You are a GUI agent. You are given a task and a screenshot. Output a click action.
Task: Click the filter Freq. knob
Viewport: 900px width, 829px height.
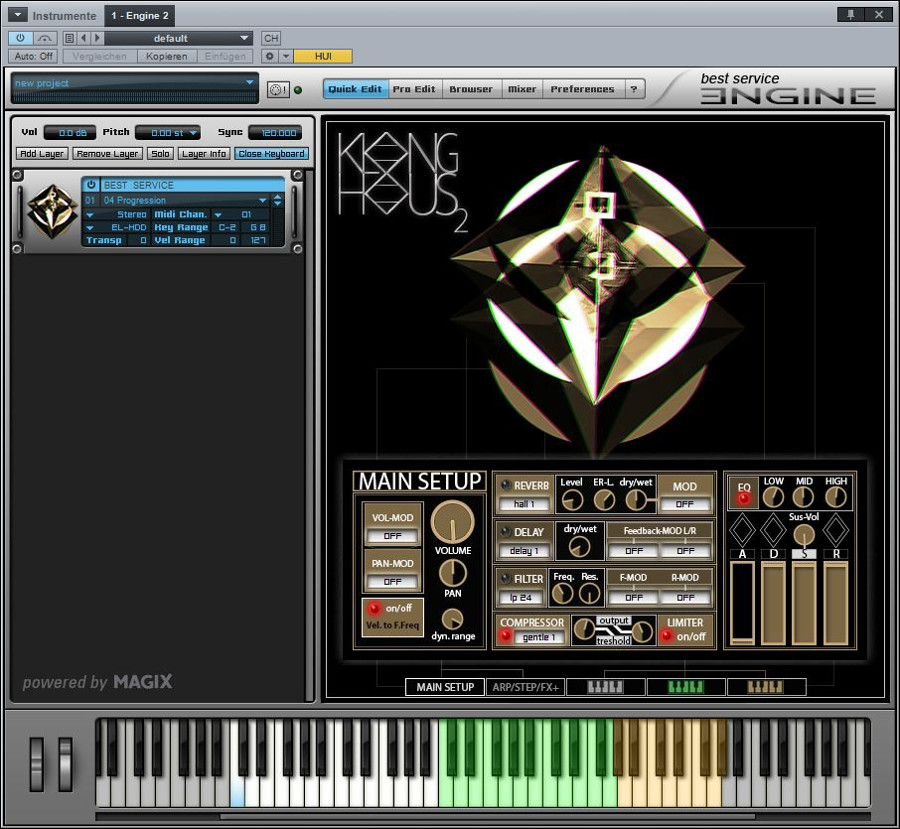click(x=562, y=594)
